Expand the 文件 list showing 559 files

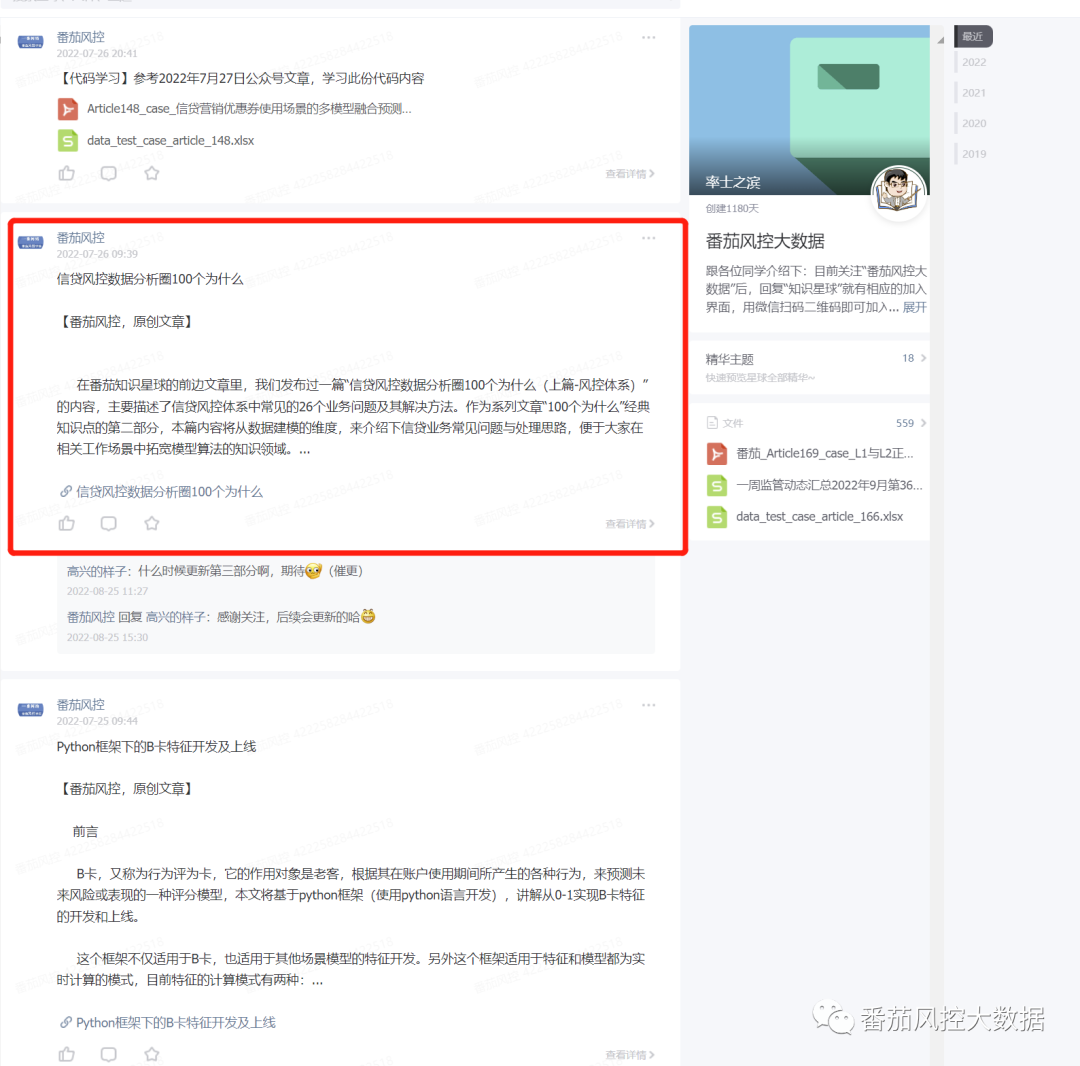click(x=924, y=423)
